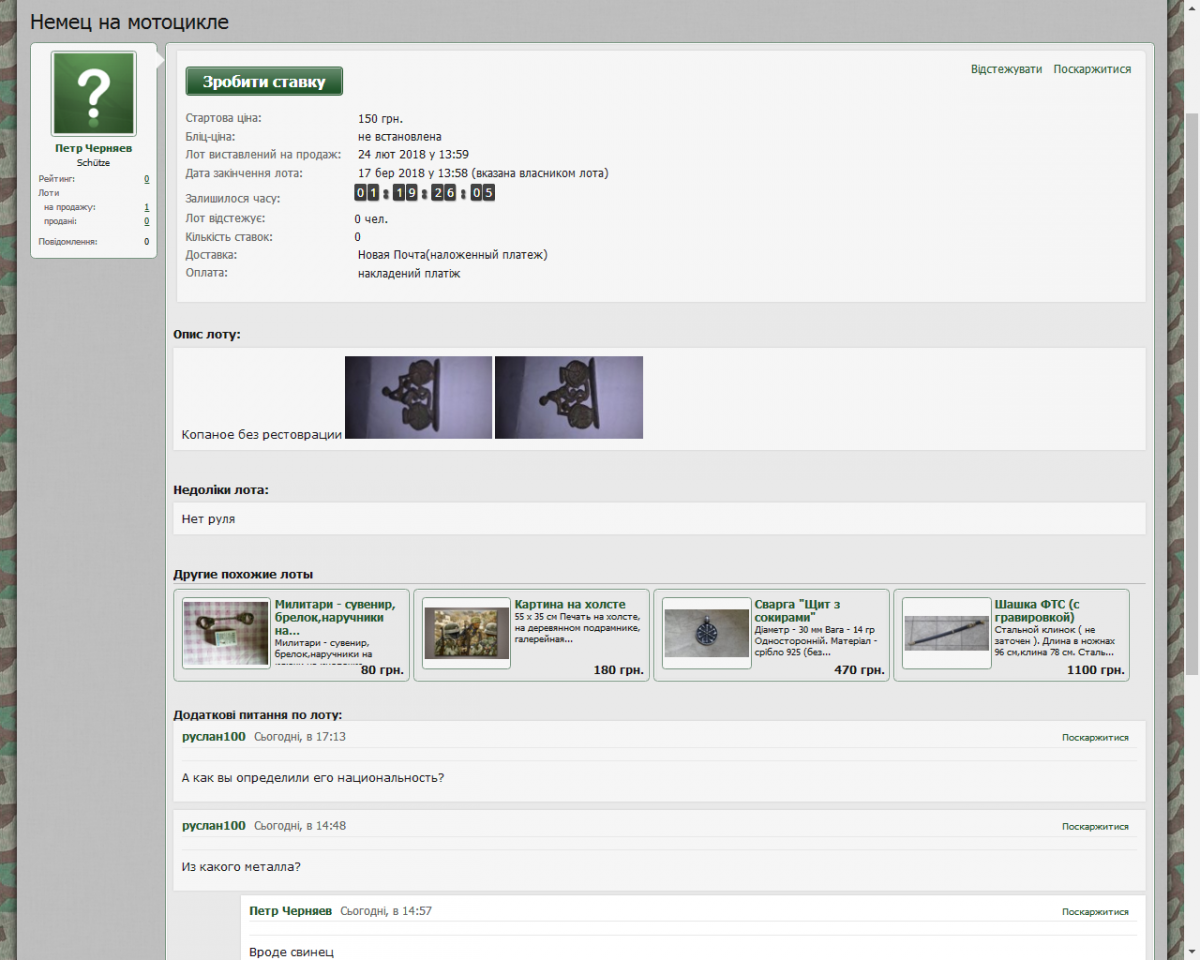This screenshot has width=1200, height=960.
Task: Click Поскаржитися on the 14:48 question
Action: (1095, 827)
